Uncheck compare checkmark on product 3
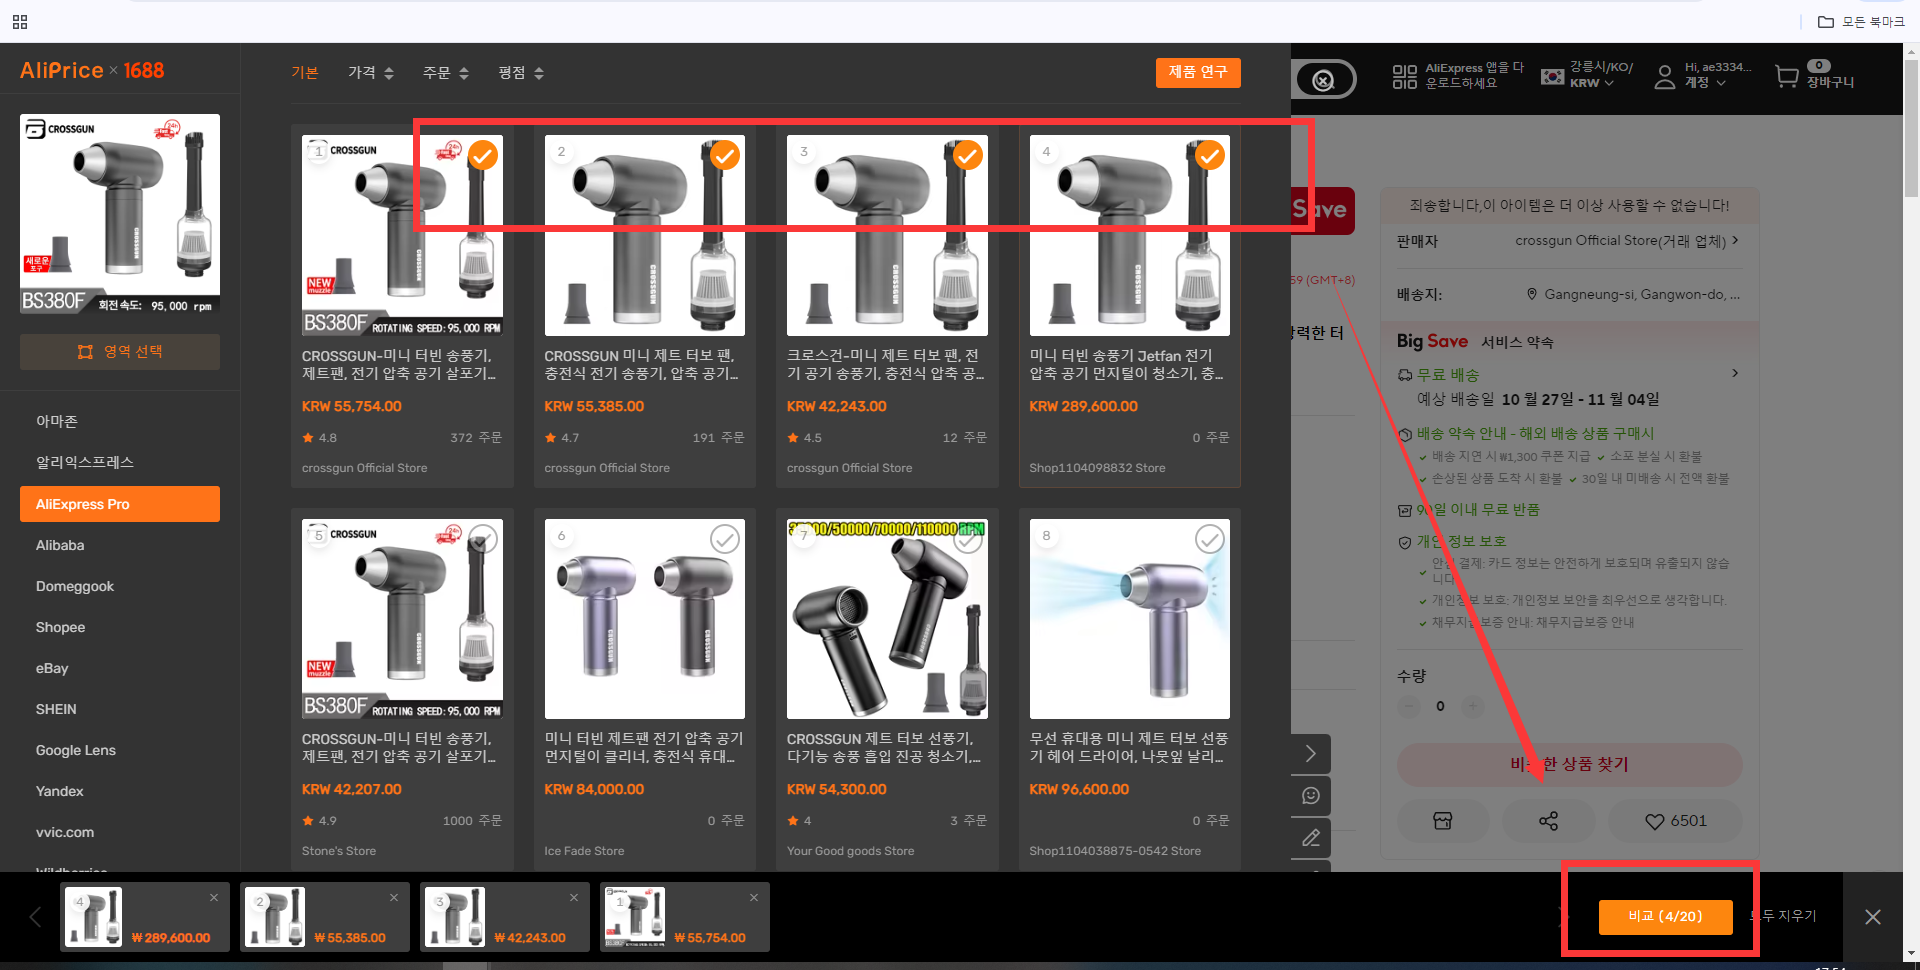The image size is (1920, 970). click(967, 156)
